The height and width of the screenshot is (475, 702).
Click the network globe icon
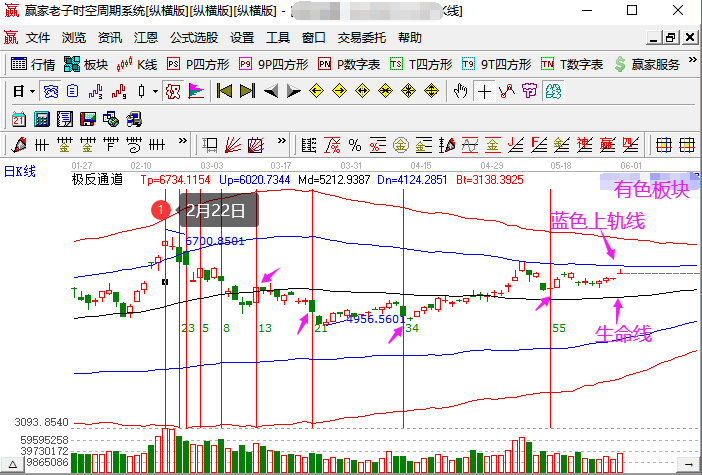point(111,119)
